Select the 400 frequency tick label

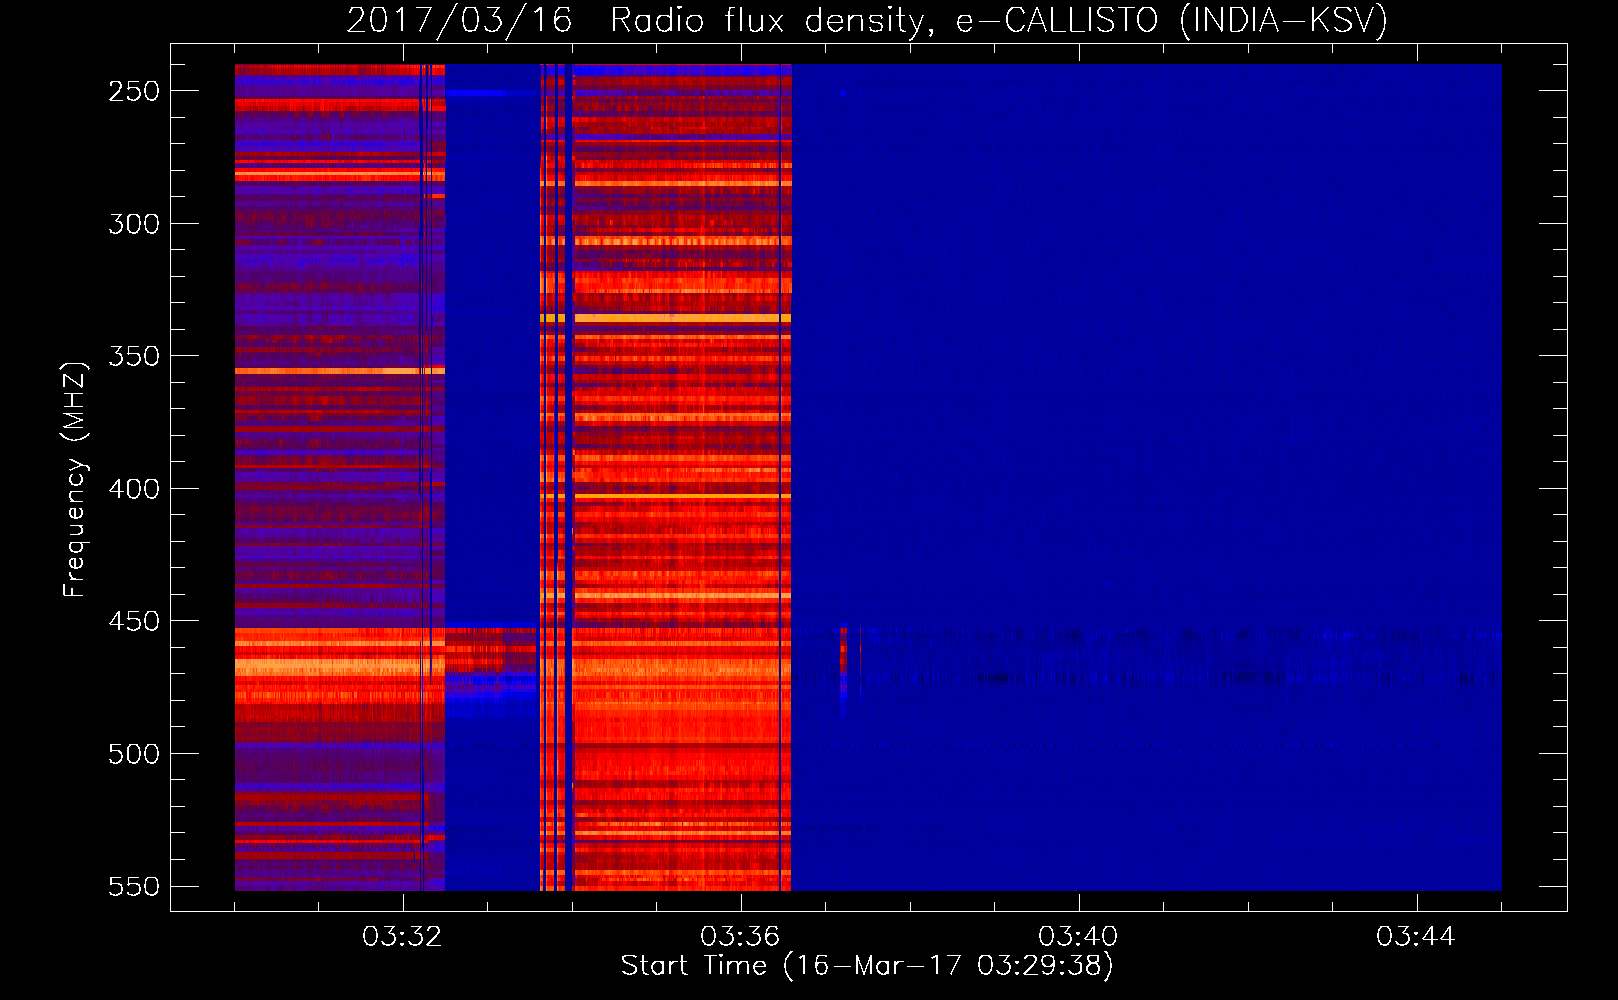pos(134,489)
